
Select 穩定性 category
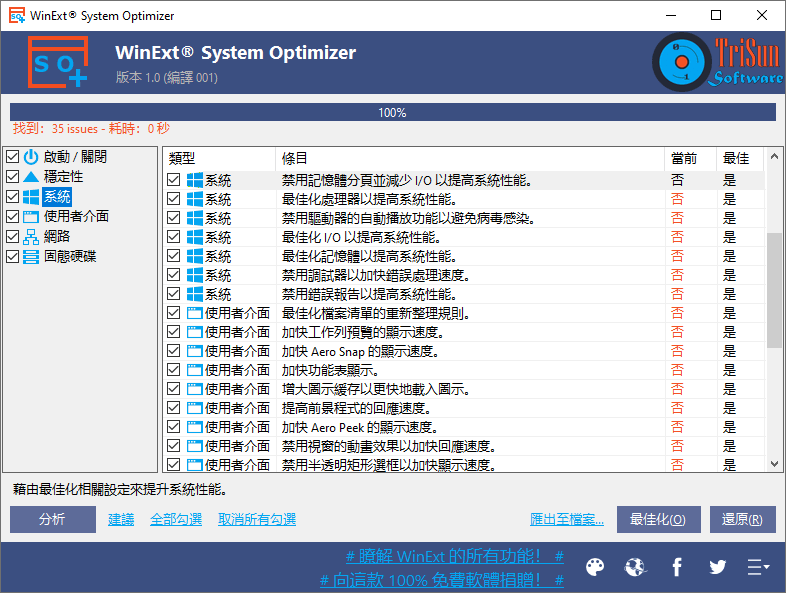pyautogui.click(x=63, y=176)
